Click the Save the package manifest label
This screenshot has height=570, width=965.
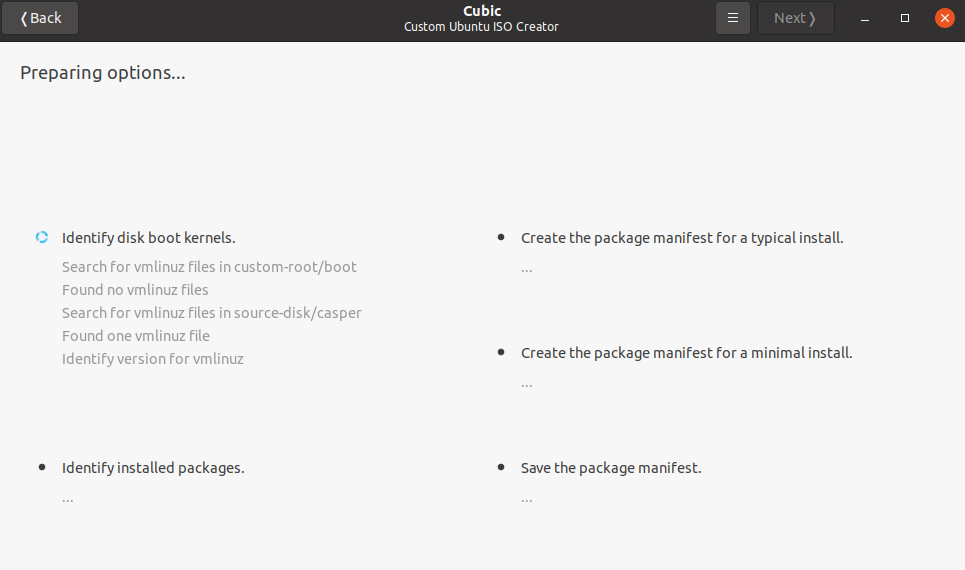[611, 467]
